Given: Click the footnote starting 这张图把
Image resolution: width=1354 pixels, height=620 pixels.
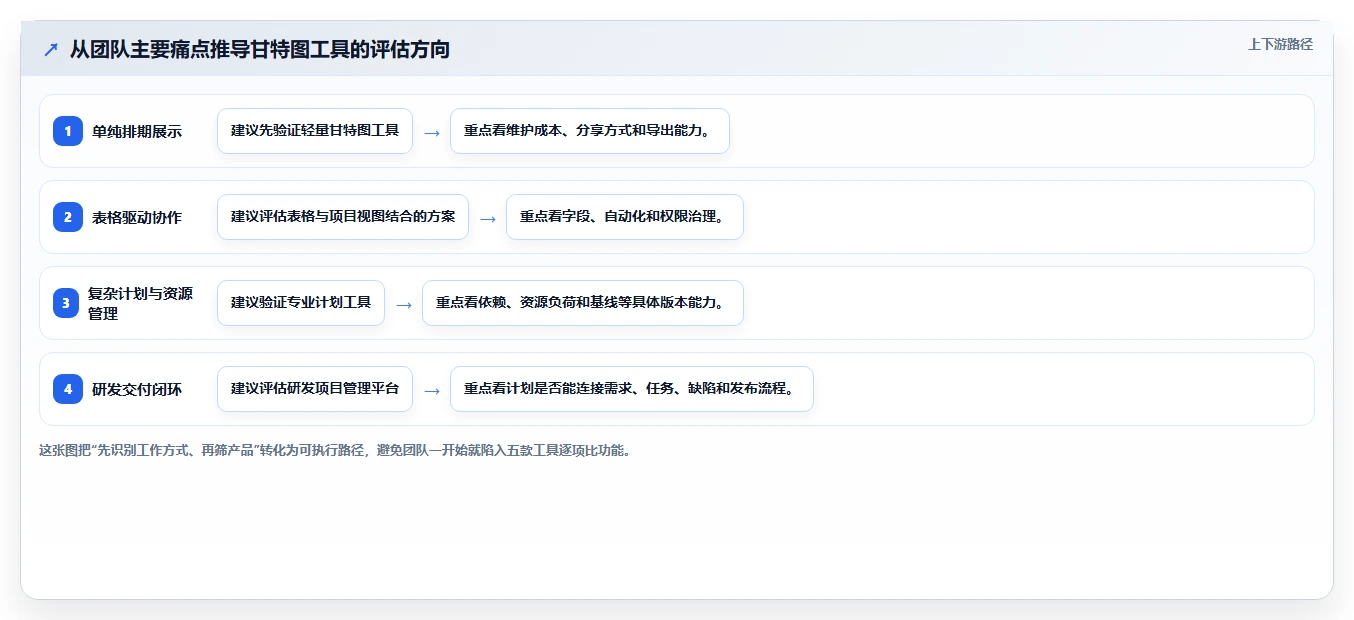Looking at the screenshot, I should pyautogui.click(x=335, y=450).
